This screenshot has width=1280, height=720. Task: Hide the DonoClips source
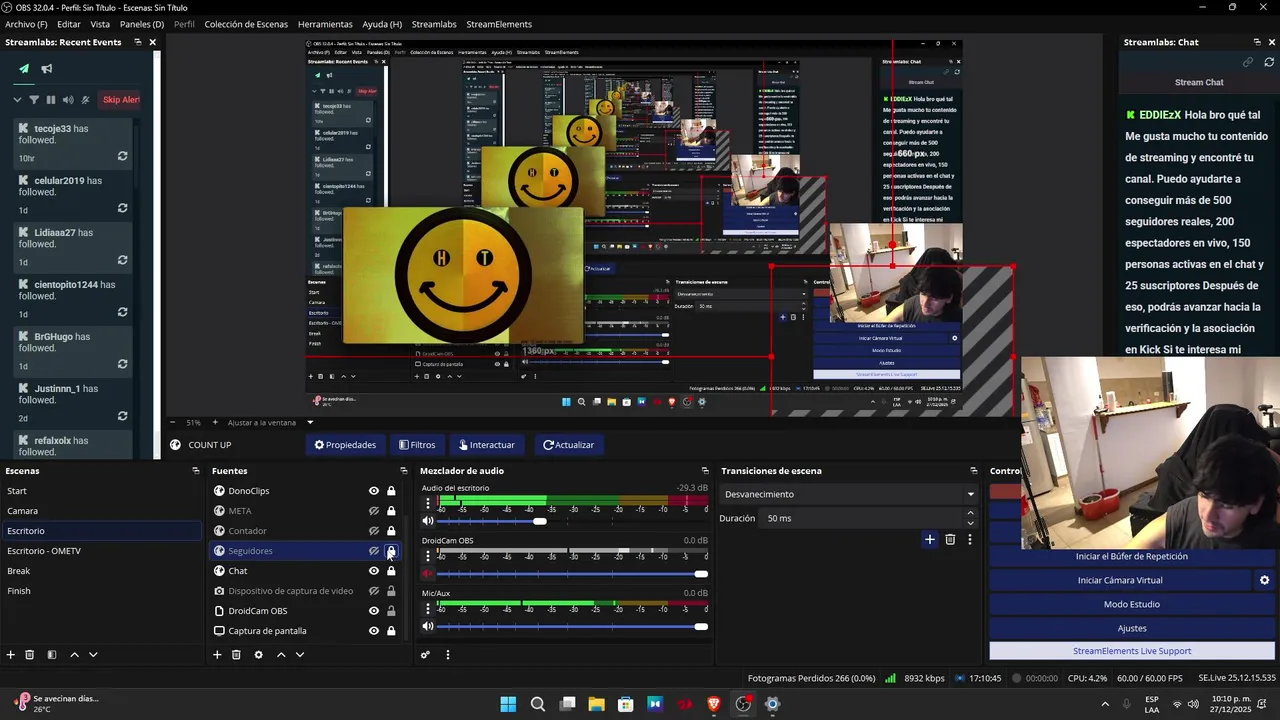coord(374,491)
